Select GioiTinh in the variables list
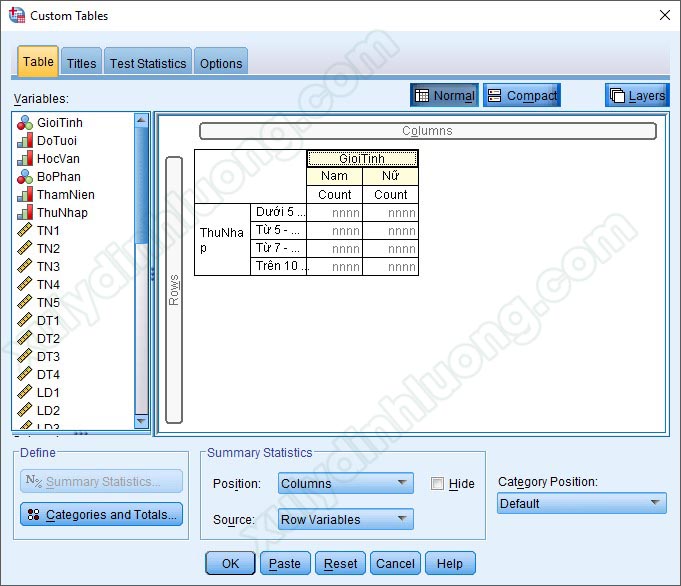The width and height of the screenshot is (681, 586). pyautogui.click(x=60, y=123)
